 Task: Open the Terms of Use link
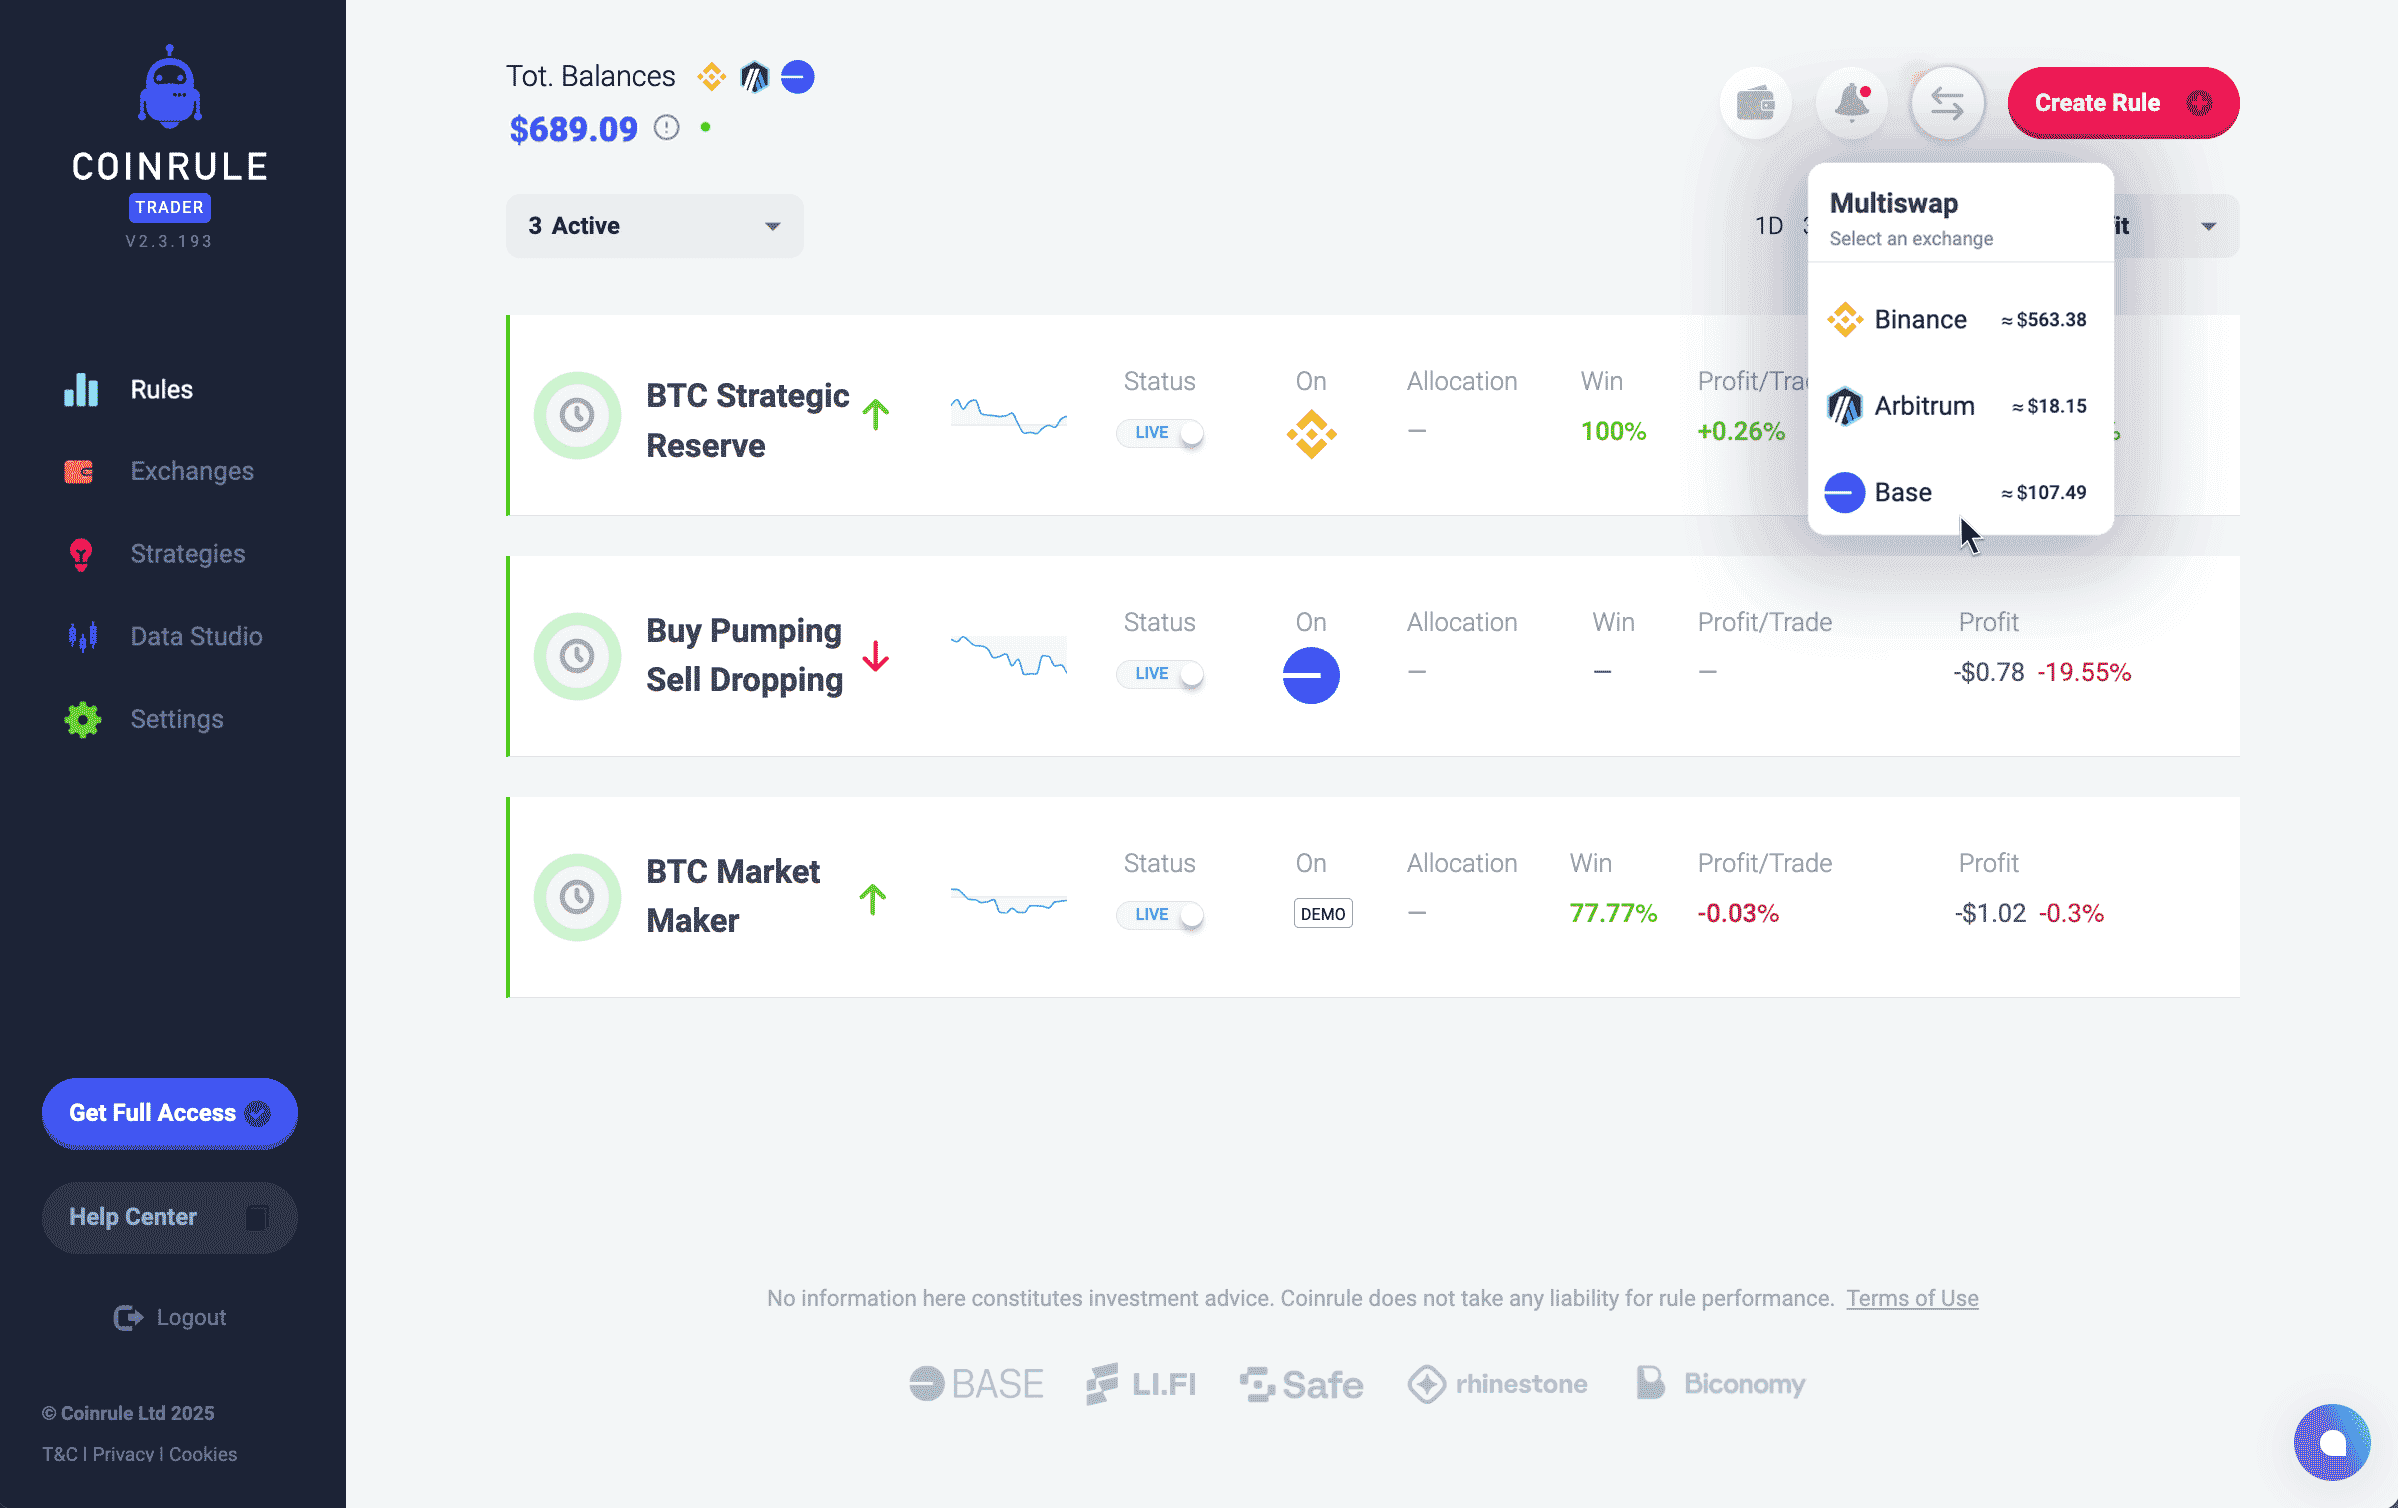click(1911, 1297)
